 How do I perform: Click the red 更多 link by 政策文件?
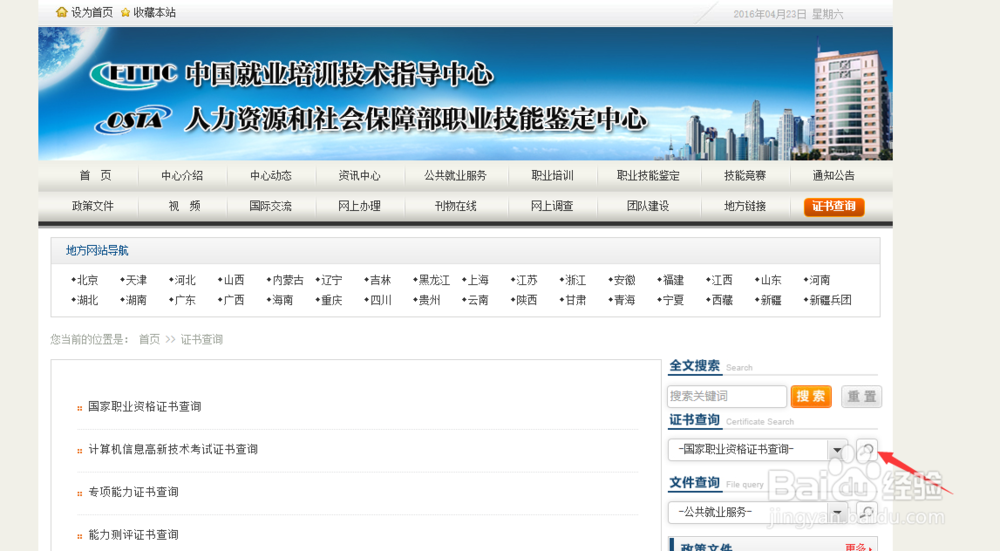coord(857,547)
